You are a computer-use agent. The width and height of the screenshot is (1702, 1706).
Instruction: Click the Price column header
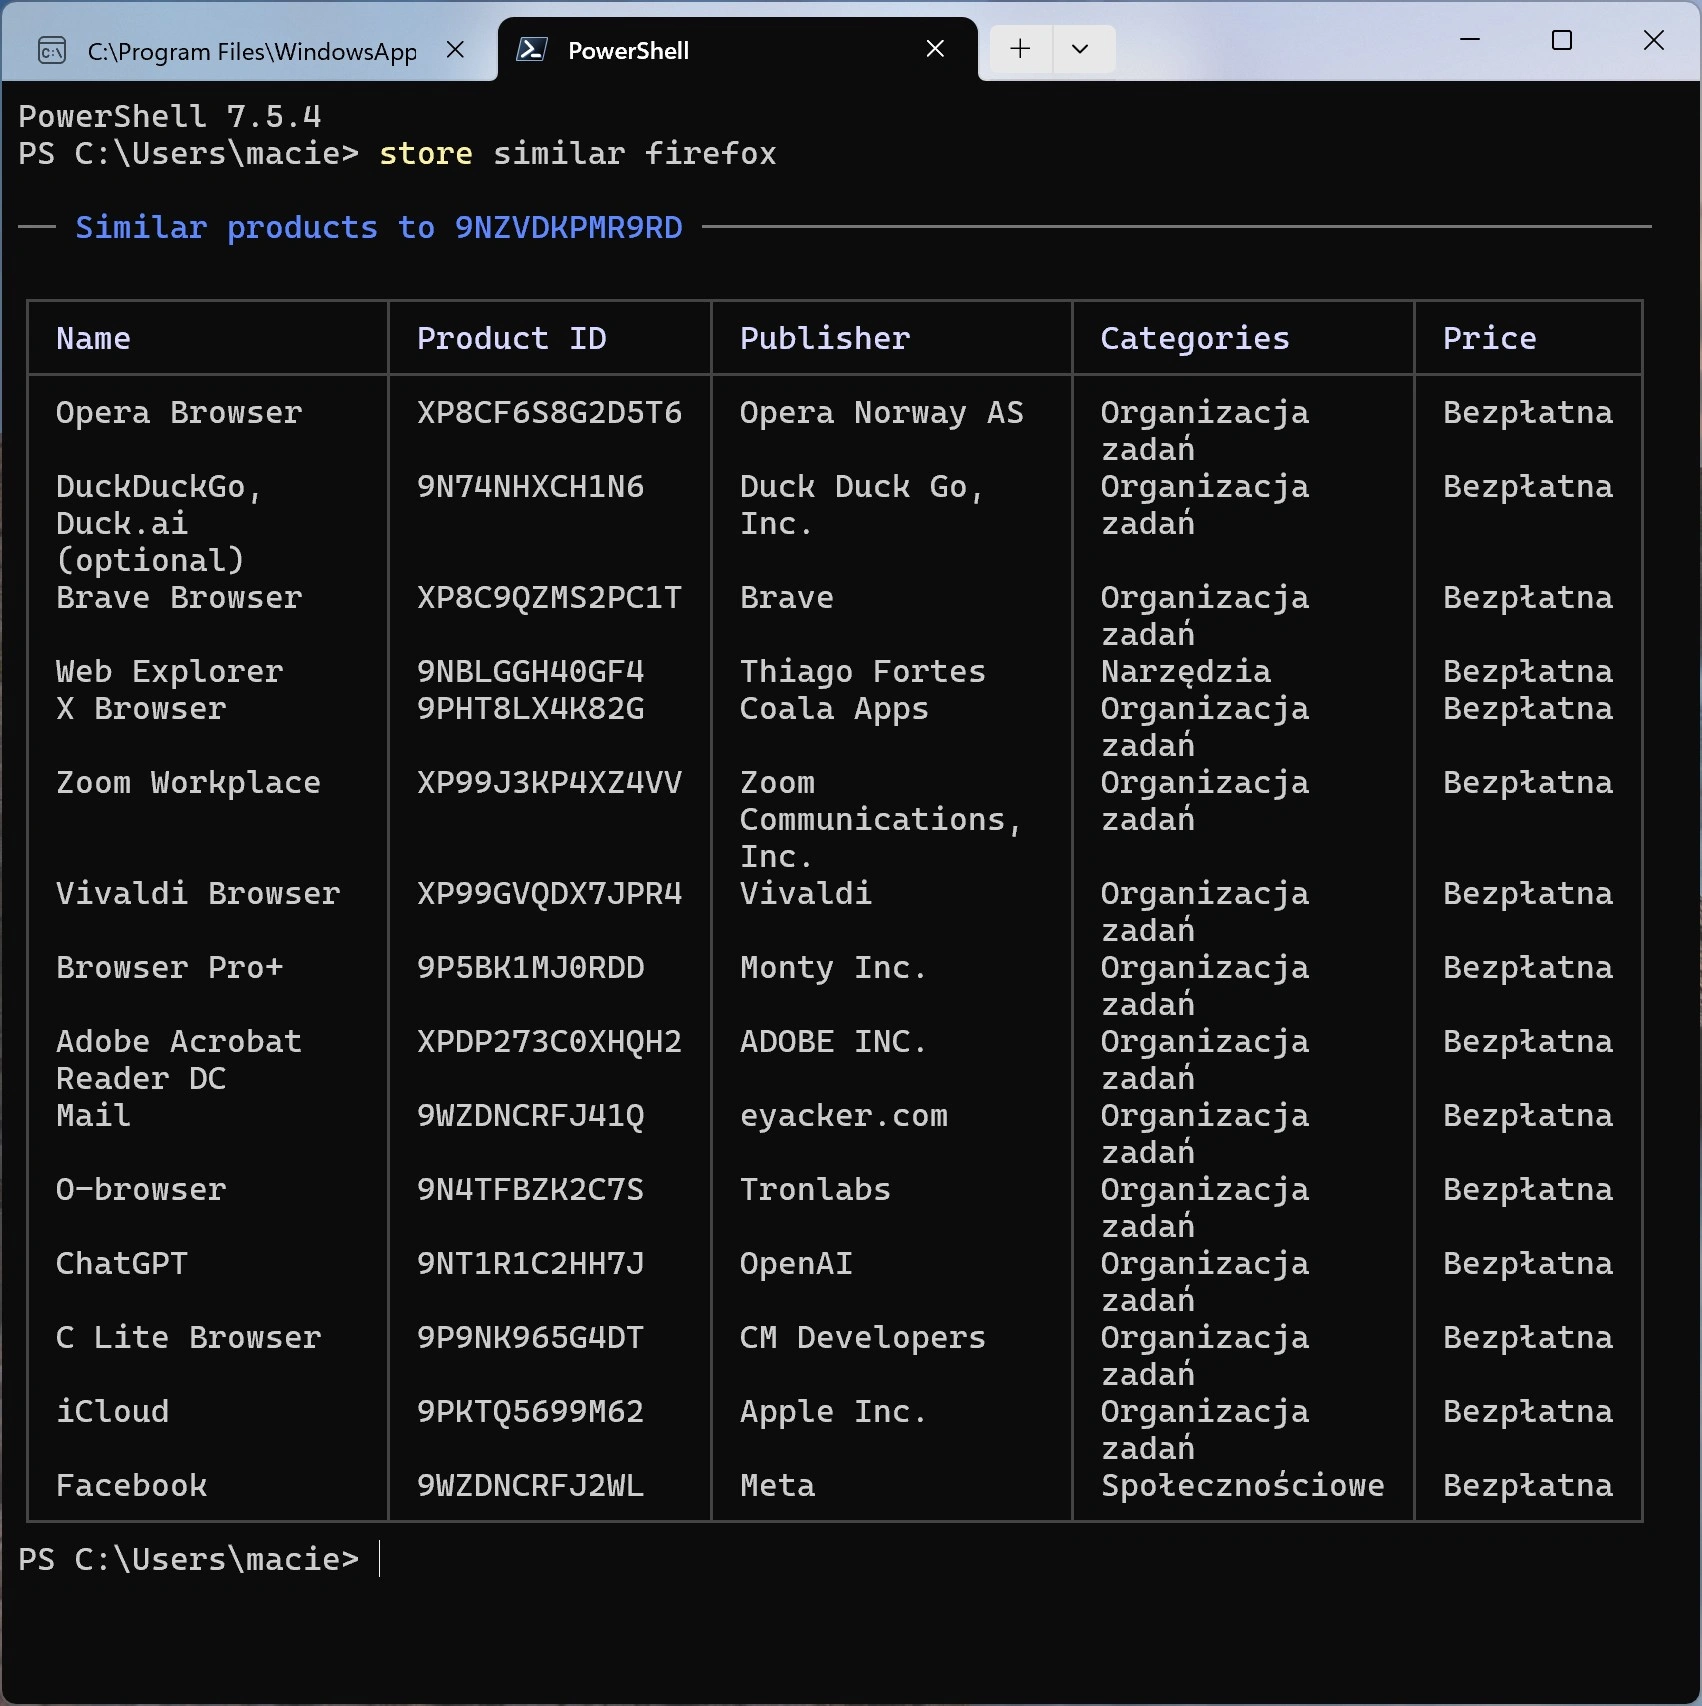[x=1489, y=338]
